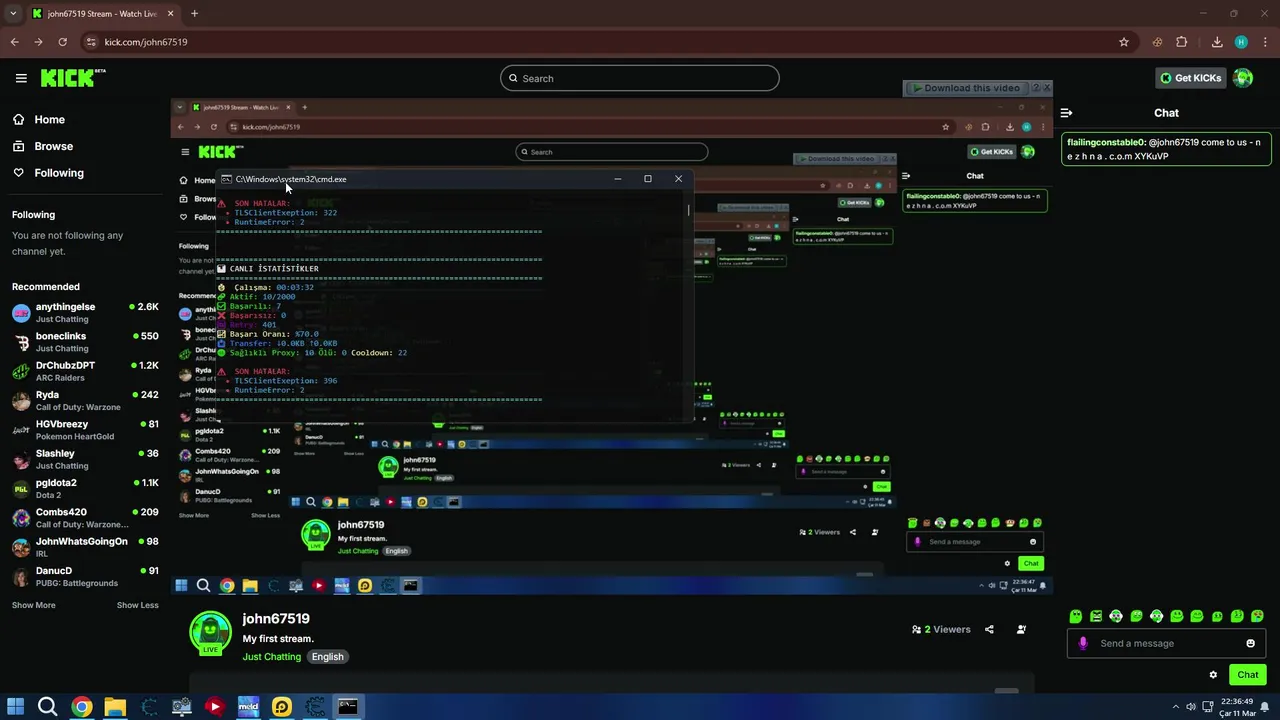
Task: Click the Download this video overlay button
Action: [965, 88]
